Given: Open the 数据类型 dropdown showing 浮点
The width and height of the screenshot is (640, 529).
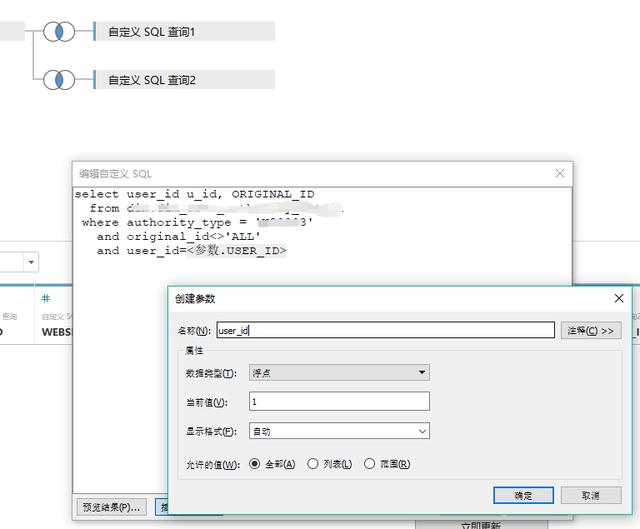Looking at the screenshot, I should (x=339, y=373).
